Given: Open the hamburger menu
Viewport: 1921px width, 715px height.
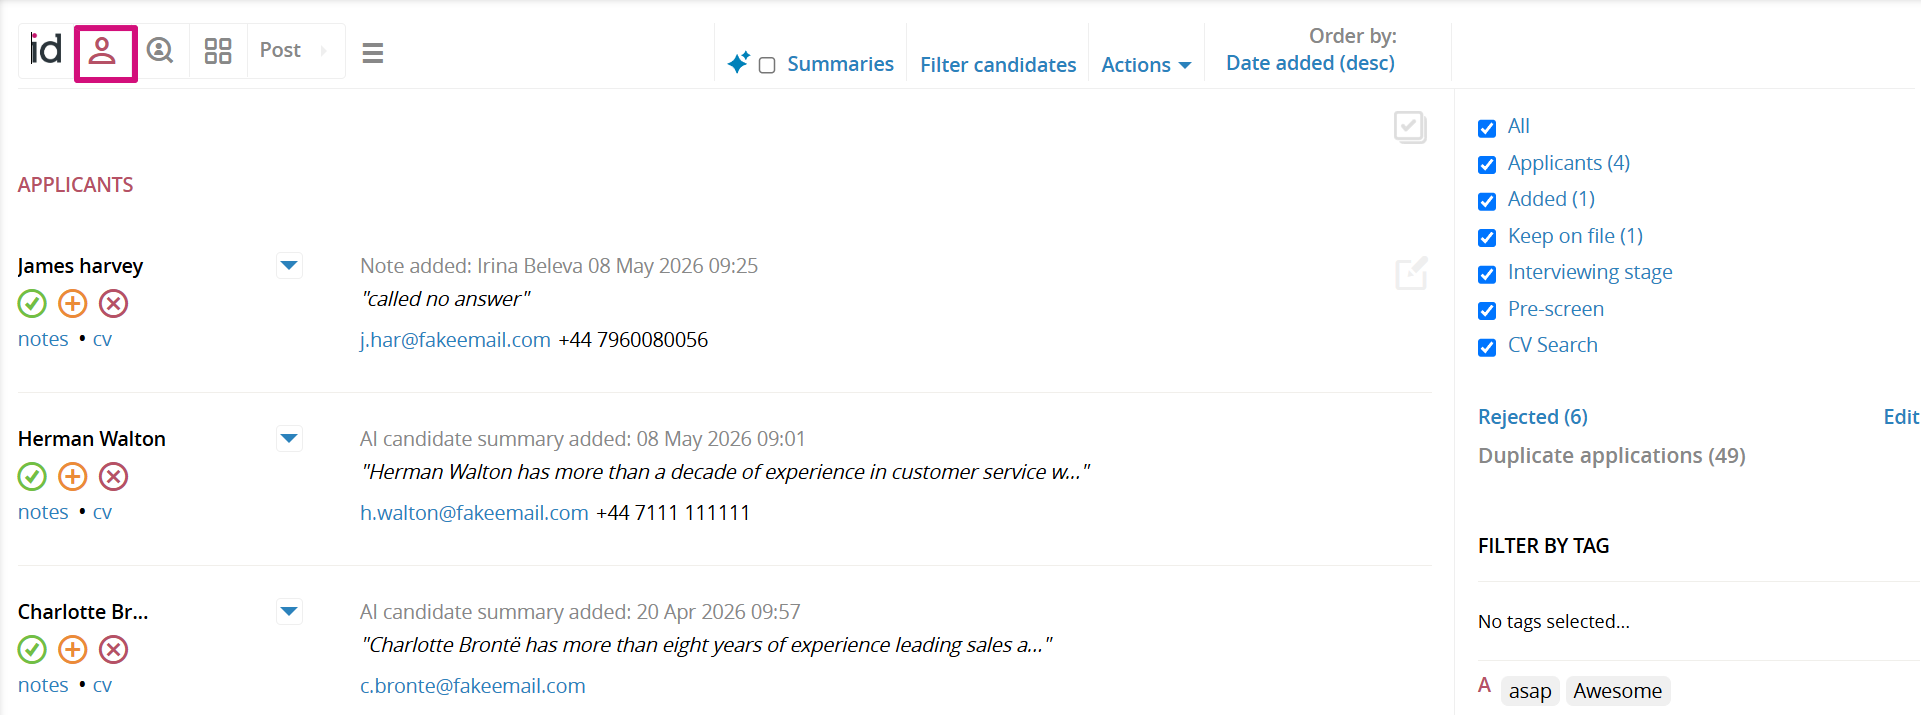Looking at the screenshot, I should [373, 53].
